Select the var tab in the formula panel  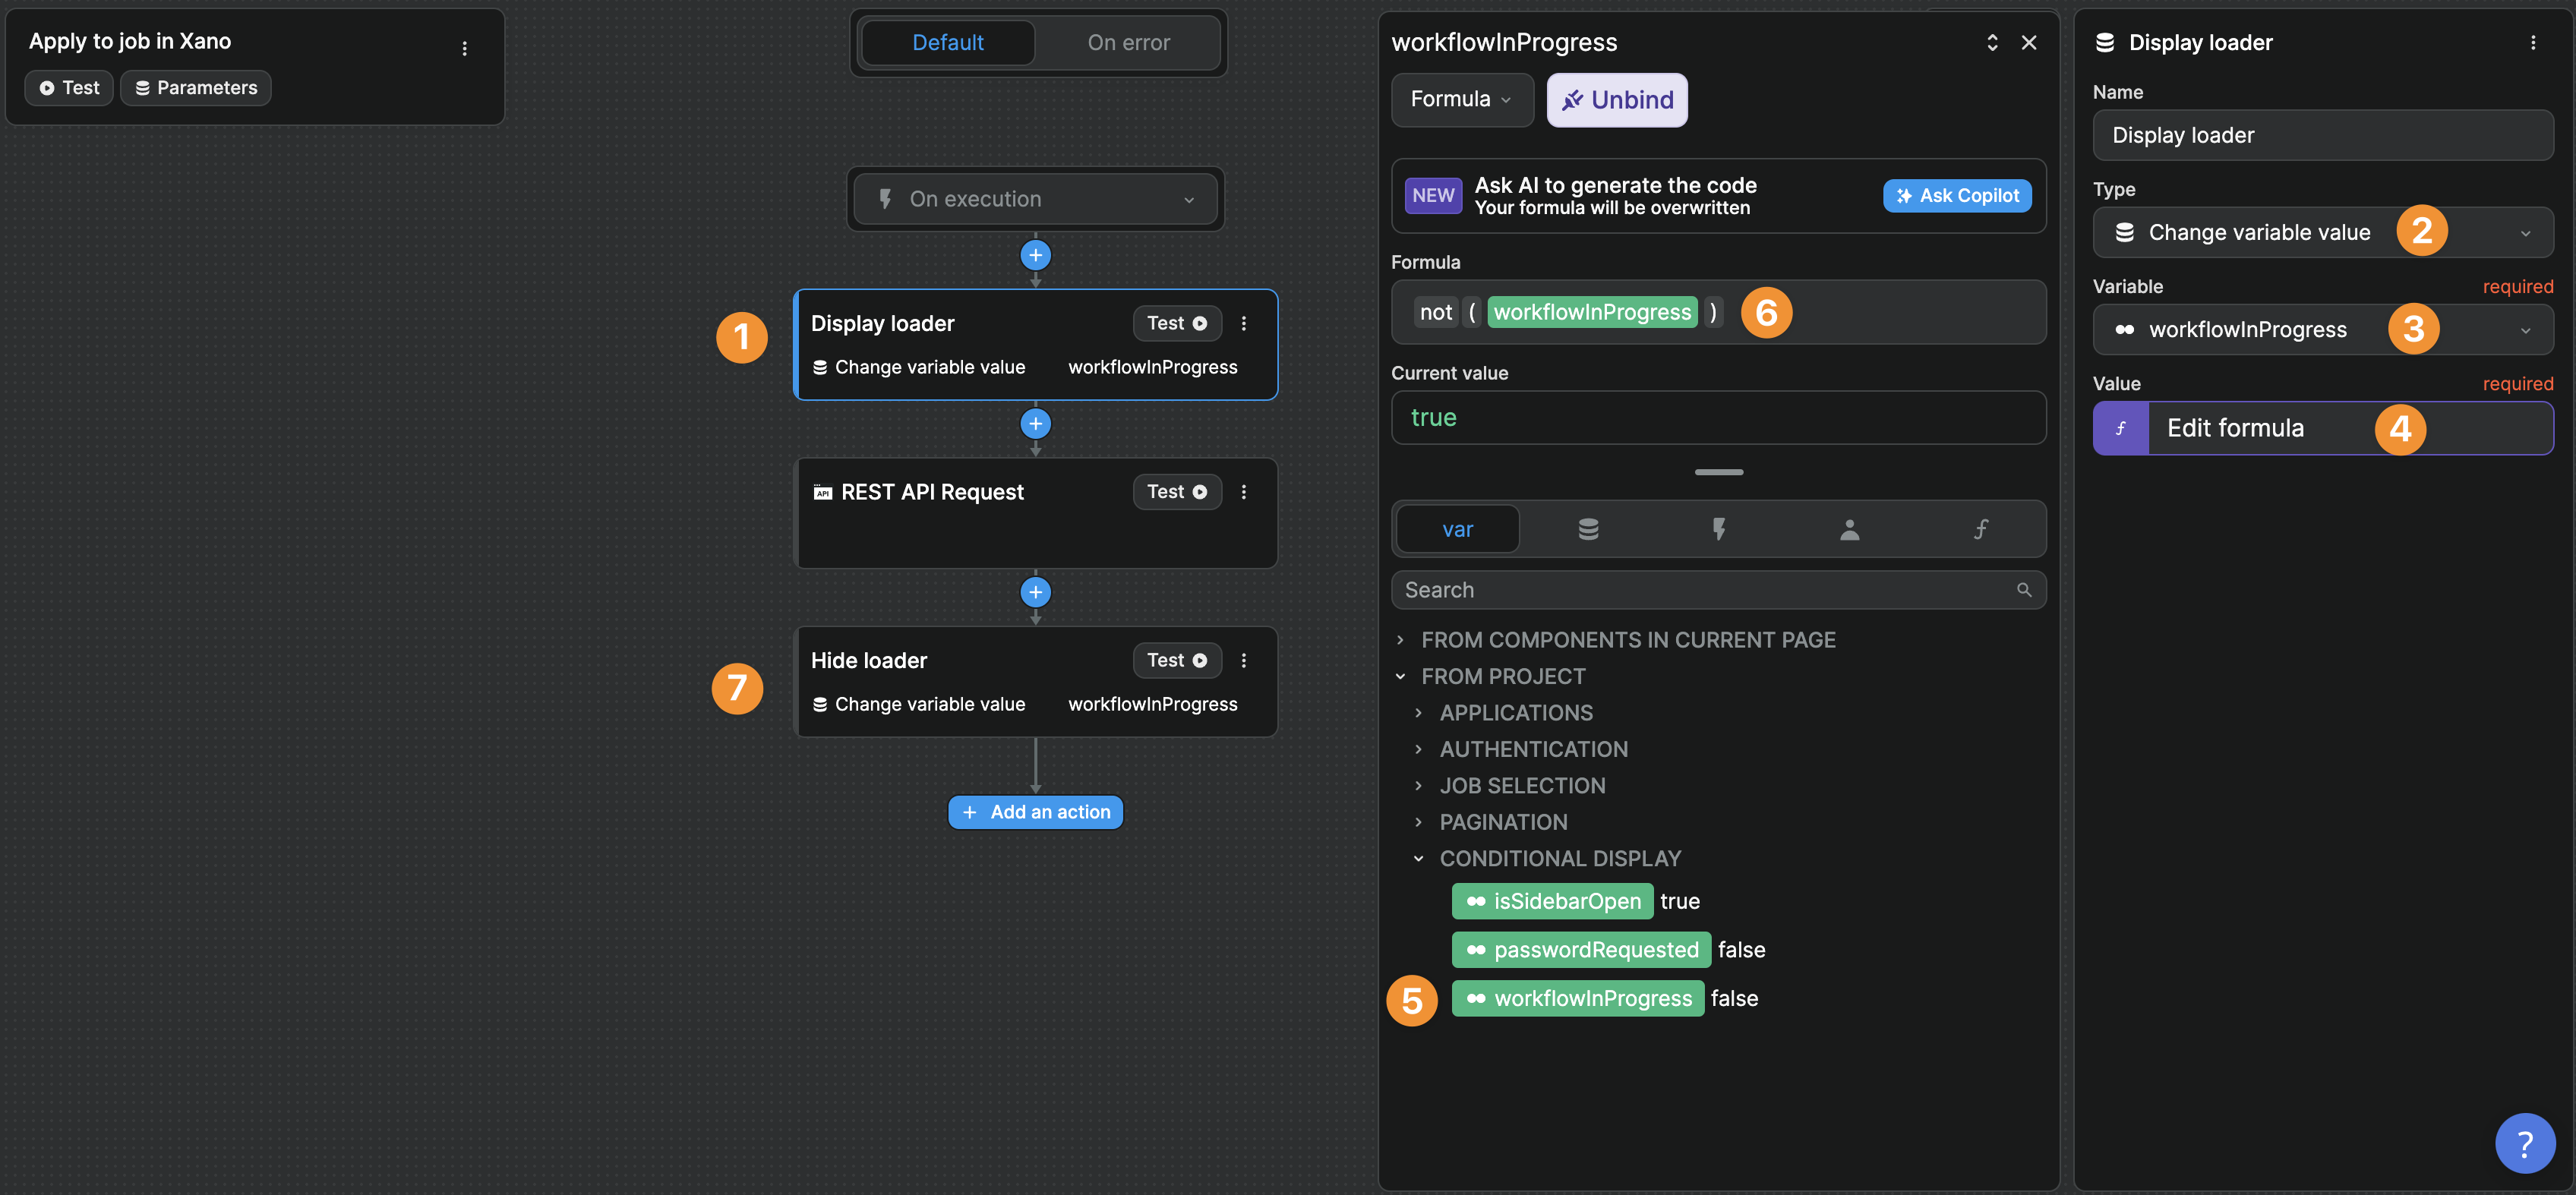pyautogui.click(x=1457, y=529)
